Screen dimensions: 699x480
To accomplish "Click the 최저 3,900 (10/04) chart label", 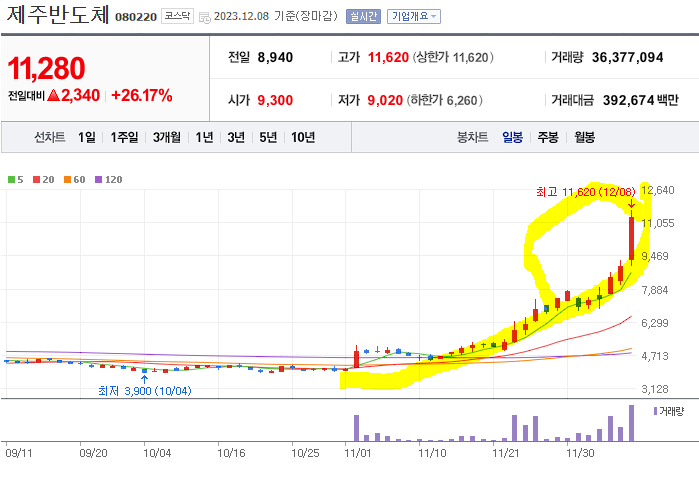I will click(144, 391).
